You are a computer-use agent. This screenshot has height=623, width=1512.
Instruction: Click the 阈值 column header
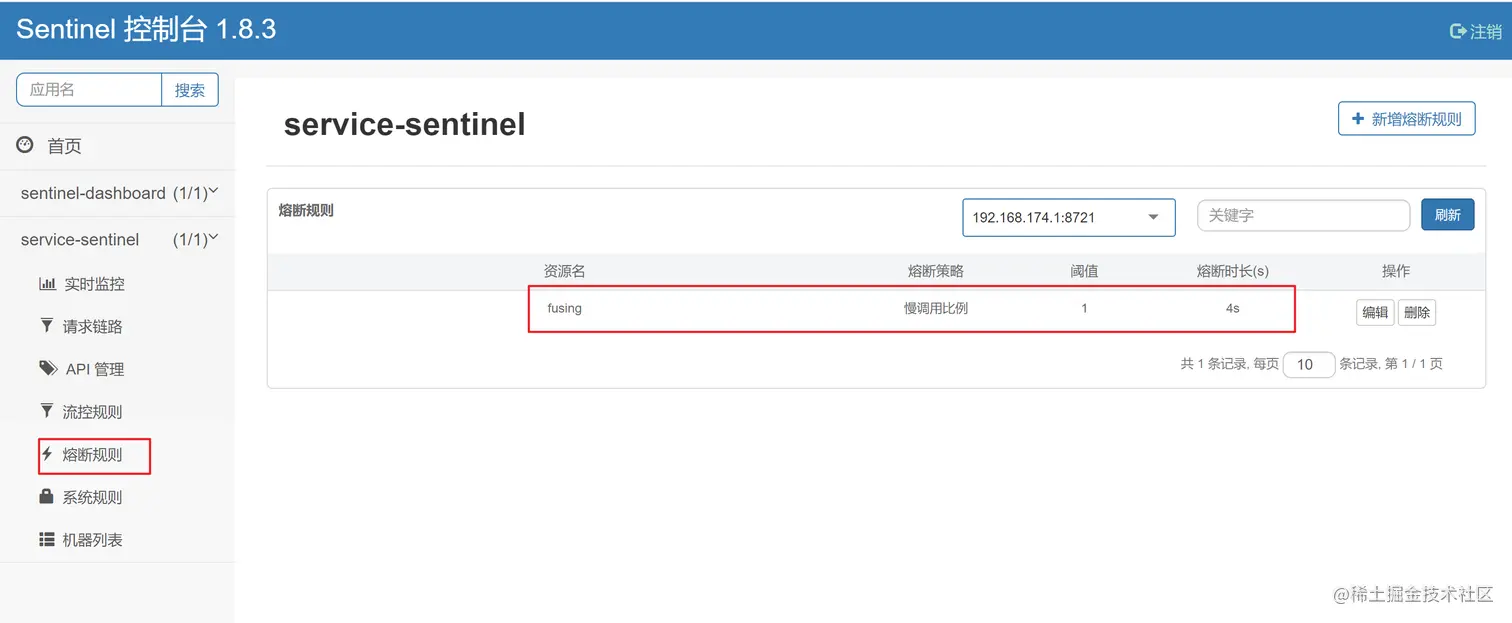[1084, 271]
